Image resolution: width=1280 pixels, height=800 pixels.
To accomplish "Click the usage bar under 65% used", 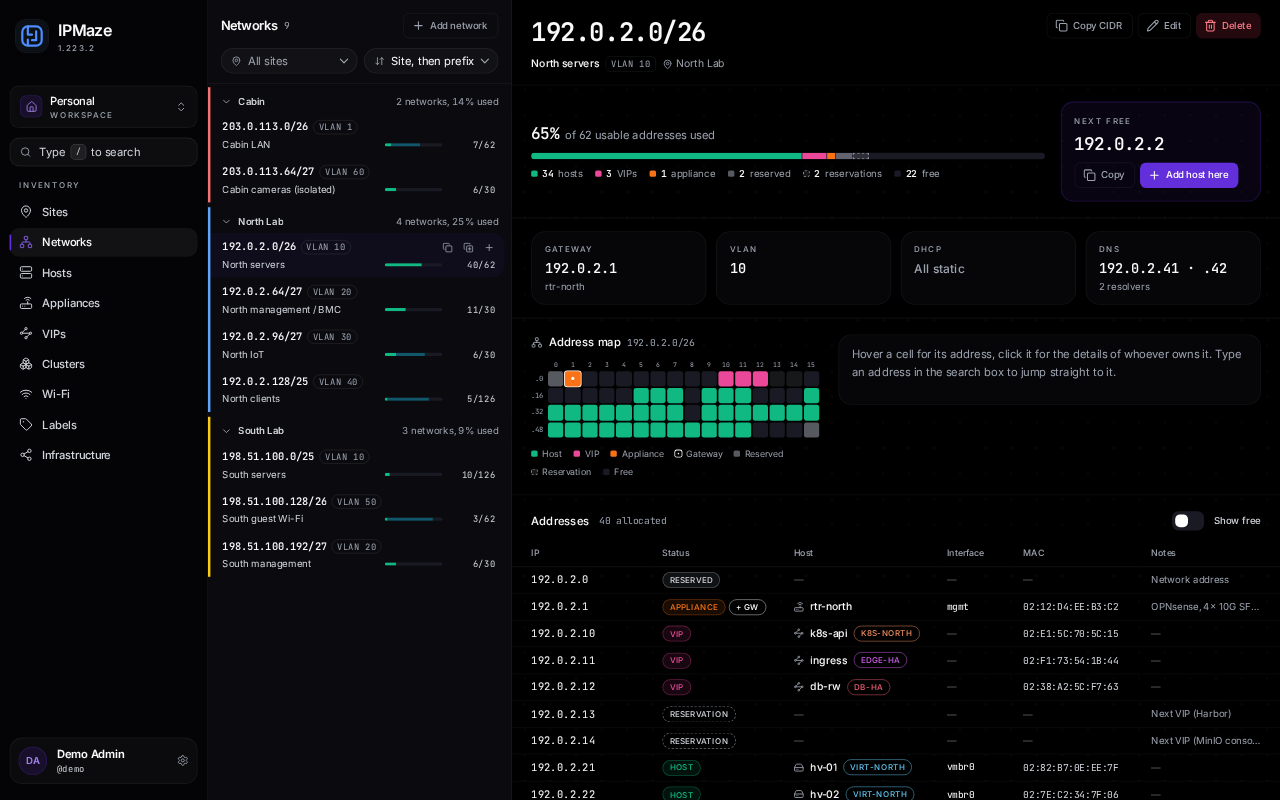I will (x=788, y=156).
